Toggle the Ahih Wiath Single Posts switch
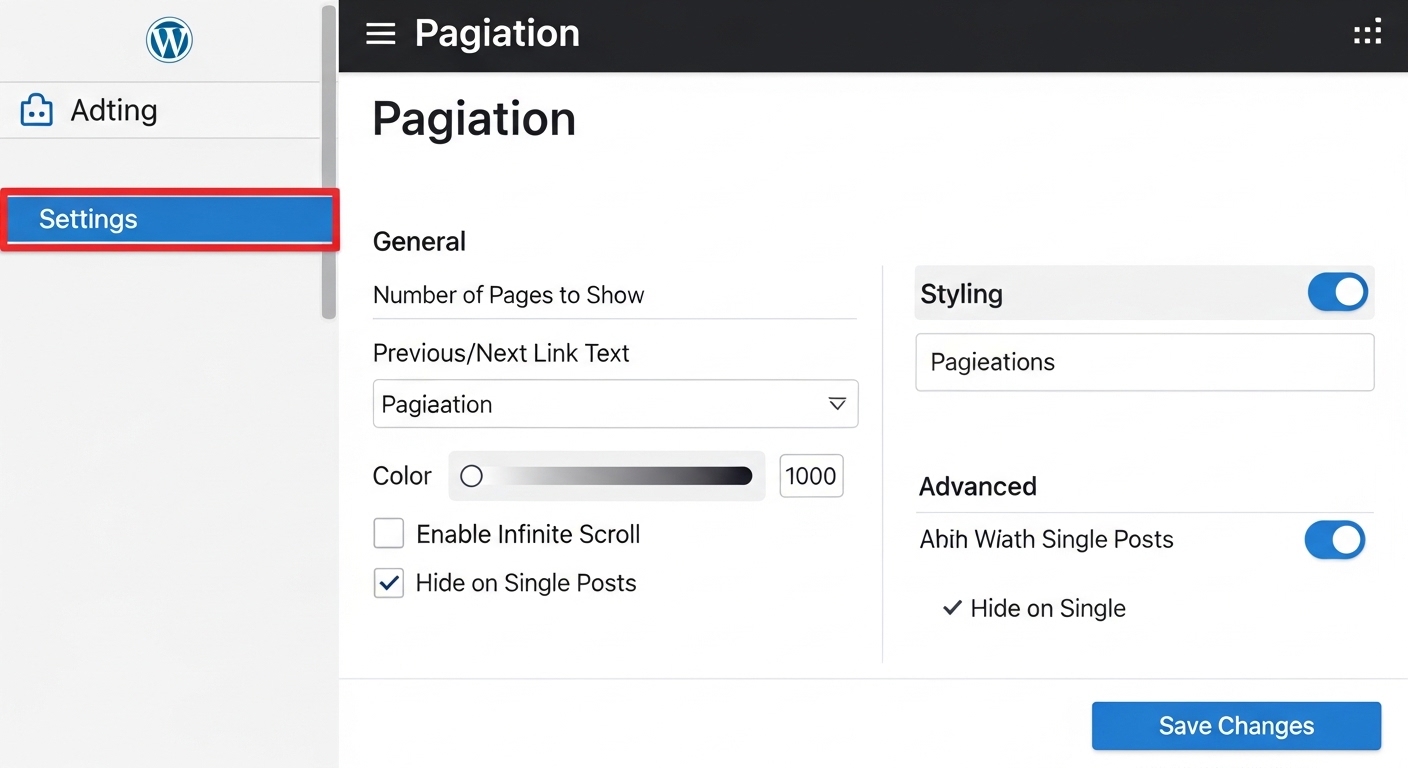This screenshot has height=768, width=1408. (1334, 540)
